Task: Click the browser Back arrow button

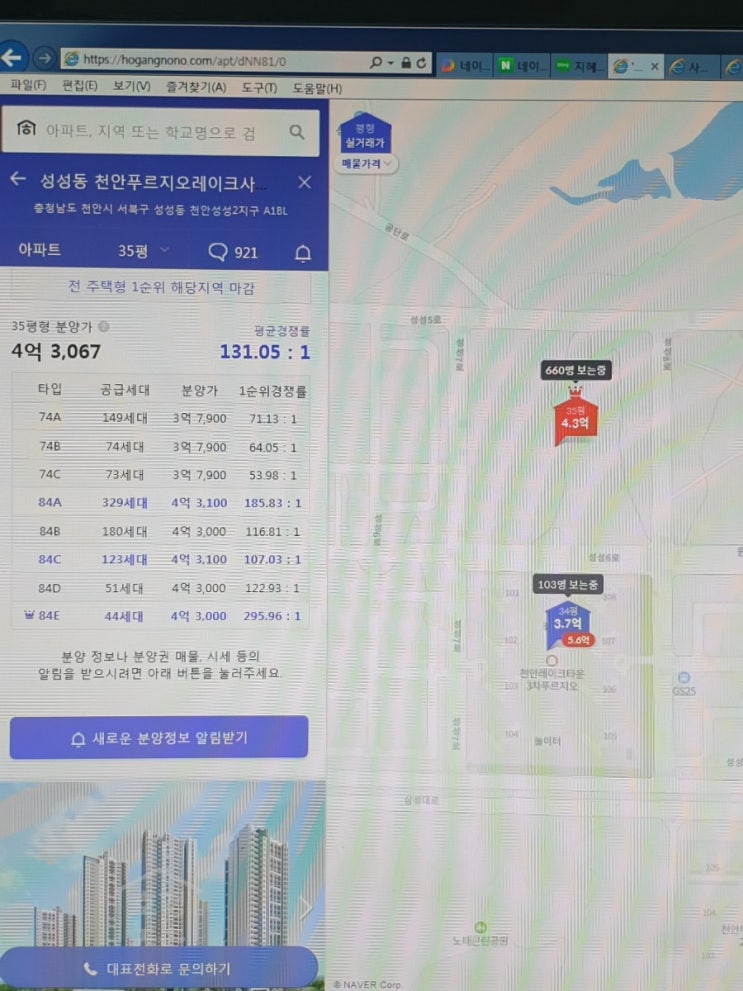Action: [x=13, y=58]
